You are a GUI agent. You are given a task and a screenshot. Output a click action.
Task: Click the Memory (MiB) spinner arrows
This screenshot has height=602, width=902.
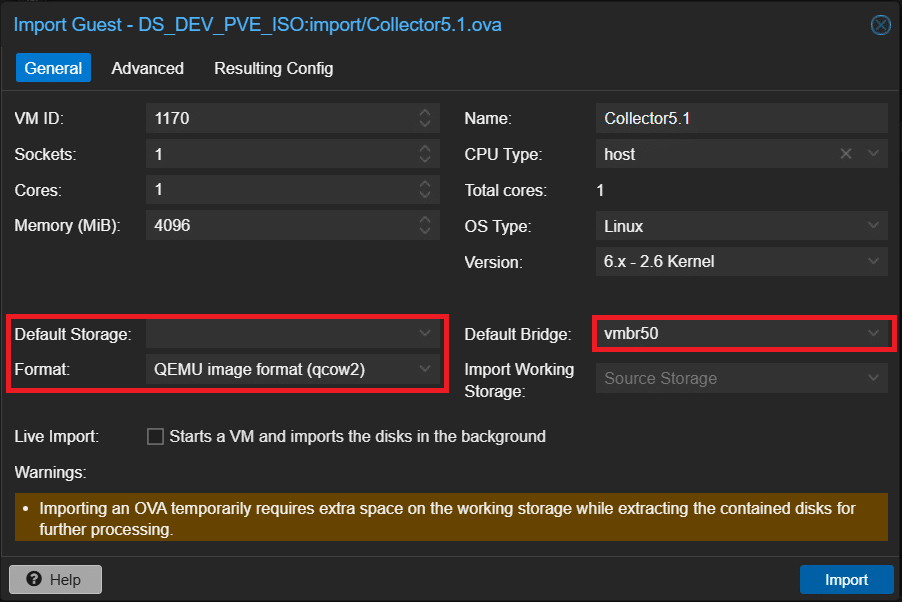pyautogui.click(x=425, y=226)
